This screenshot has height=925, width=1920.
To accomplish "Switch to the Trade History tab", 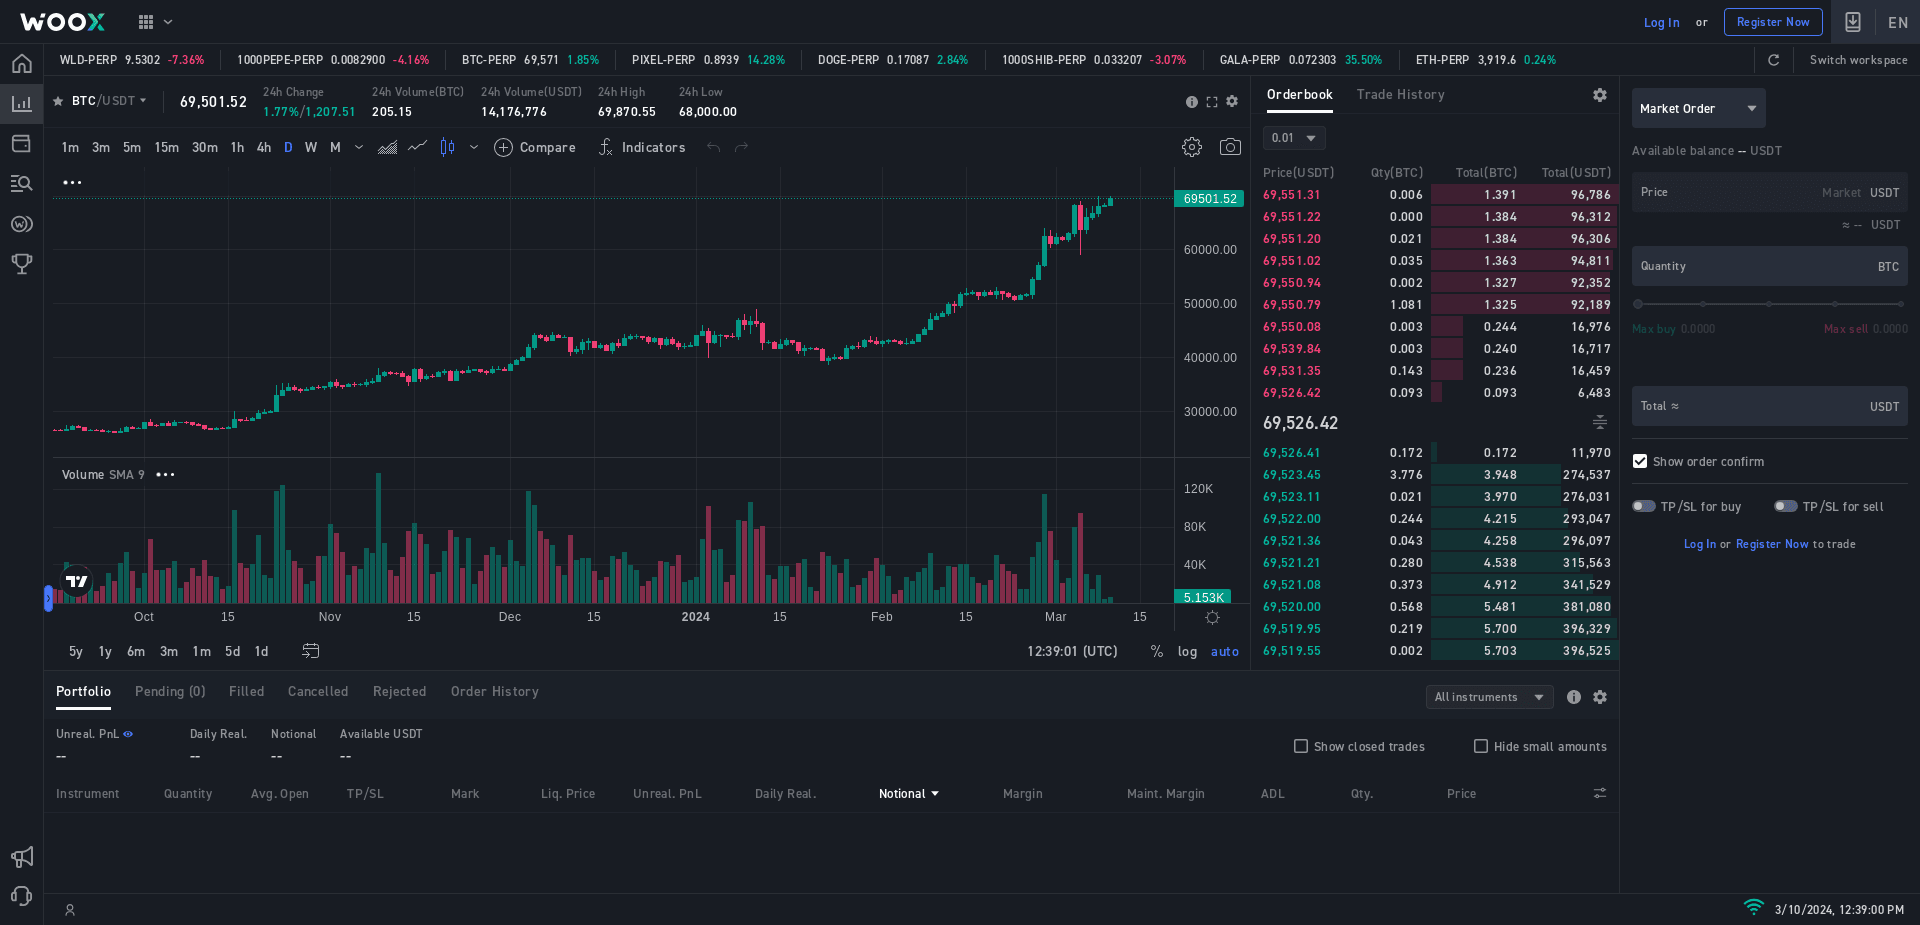I will tap(1400, 94).
